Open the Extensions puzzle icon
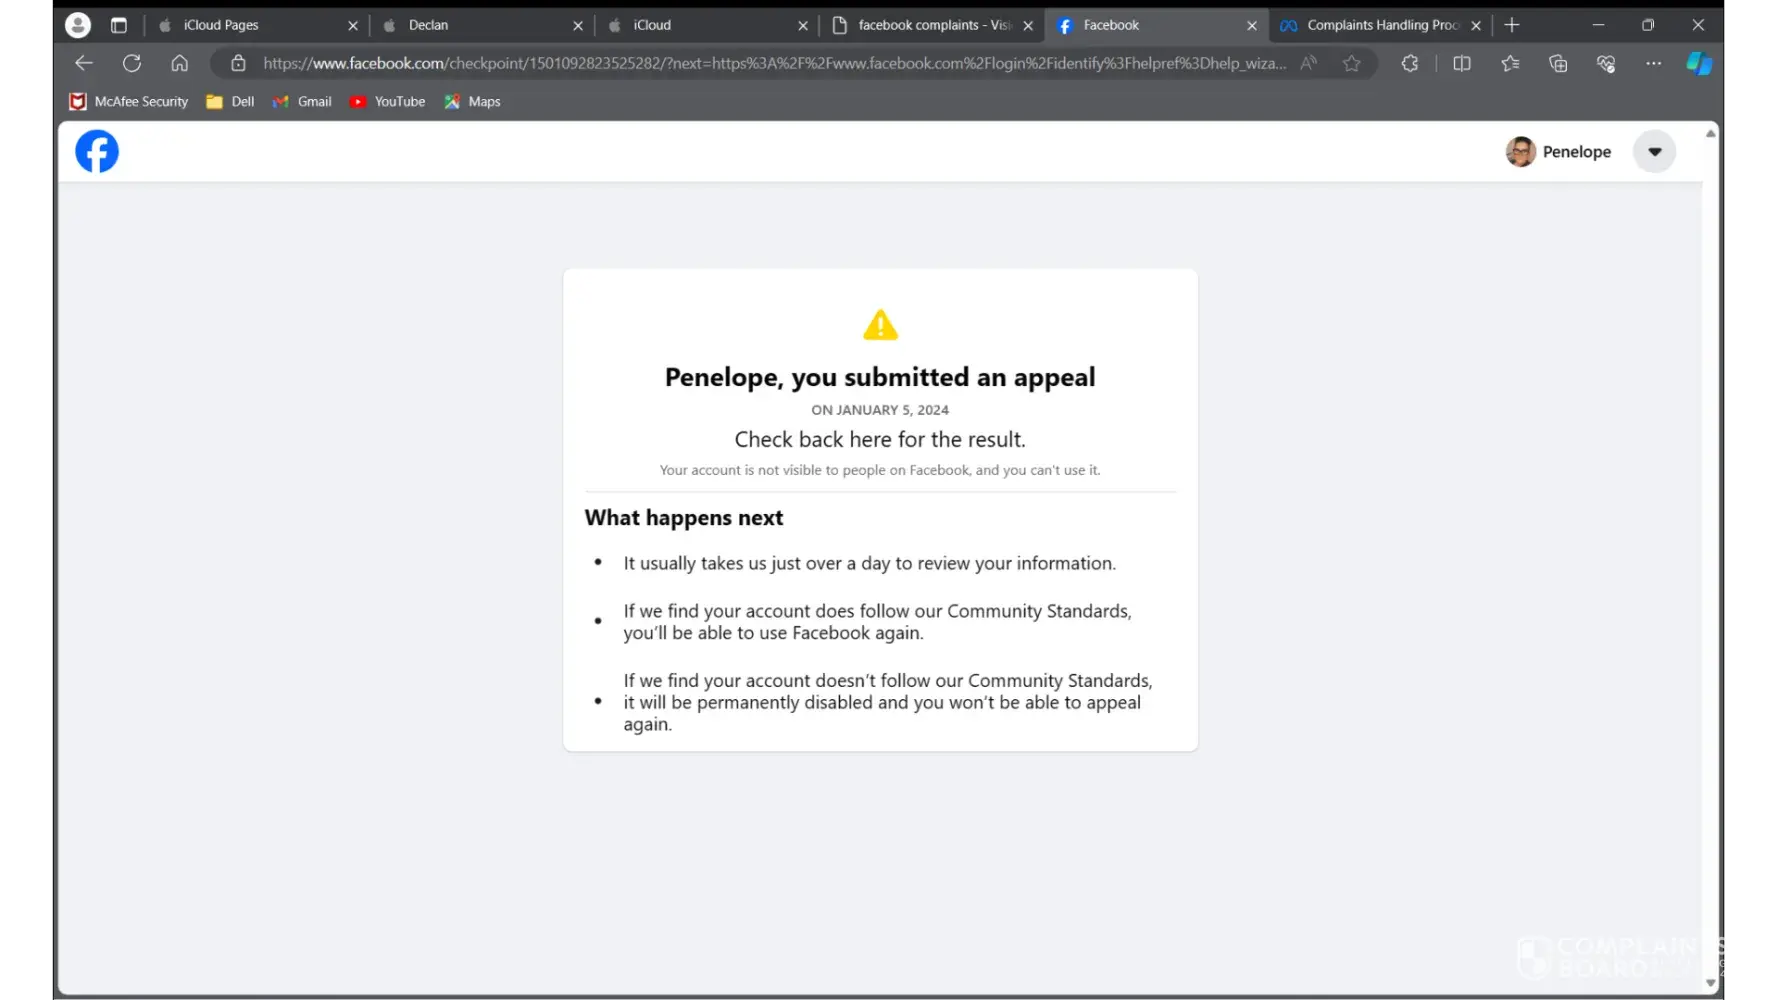 pos(1410,63)
